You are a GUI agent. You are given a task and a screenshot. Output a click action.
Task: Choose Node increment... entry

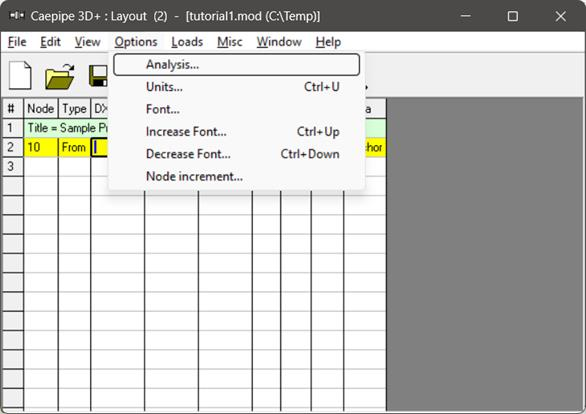point(237,176)
